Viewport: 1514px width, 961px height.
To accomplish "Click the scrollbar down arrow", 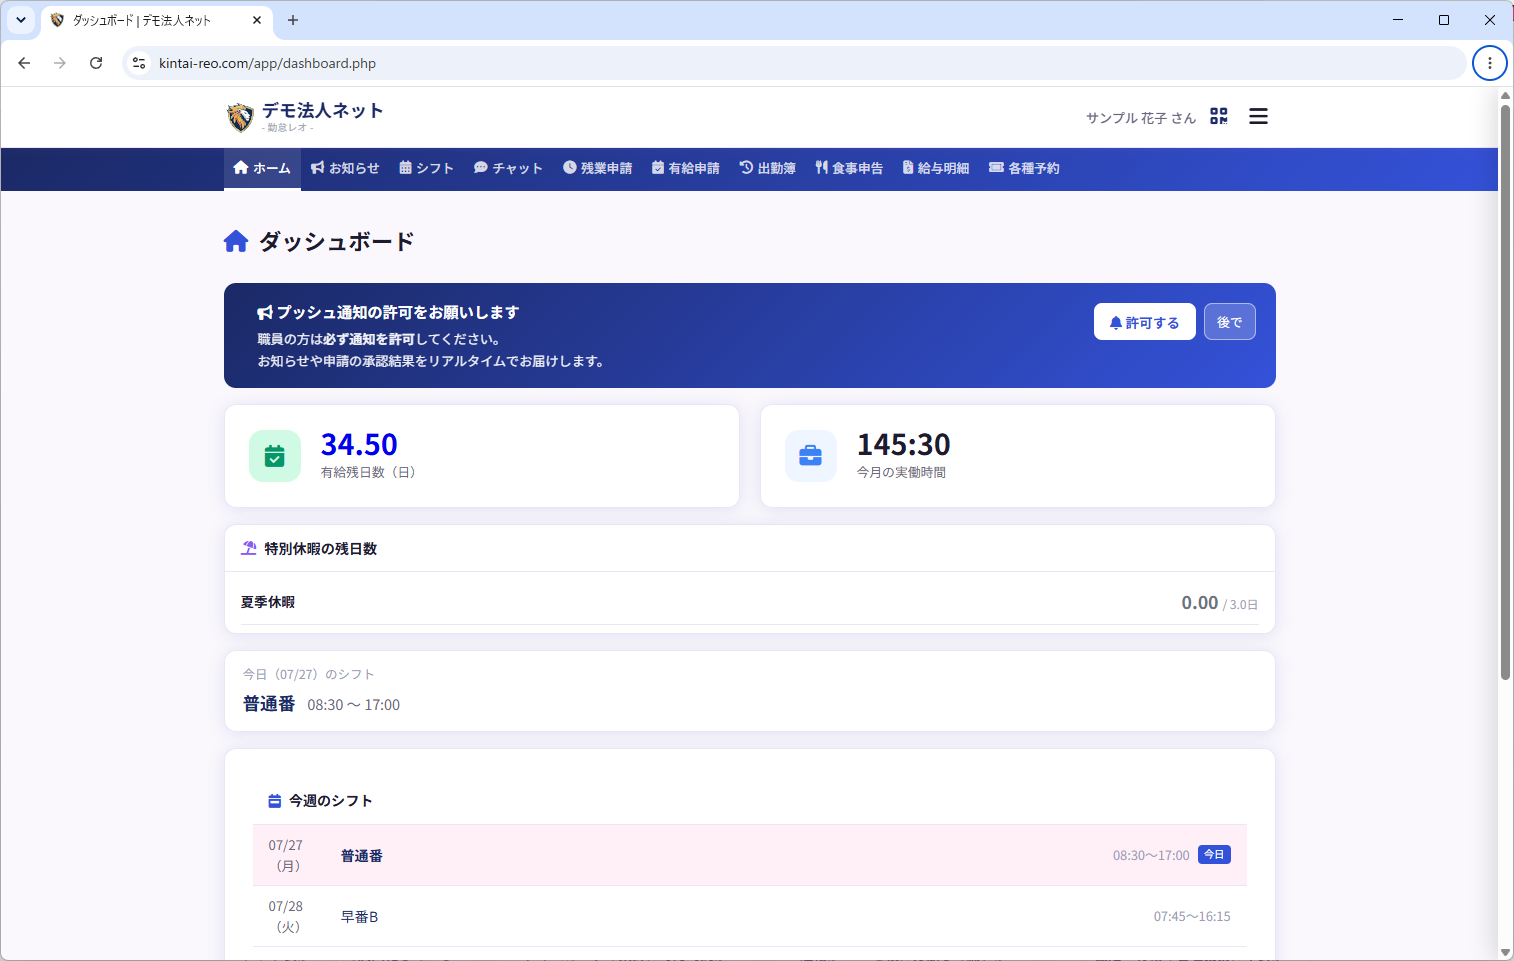I will (1505, 952).
